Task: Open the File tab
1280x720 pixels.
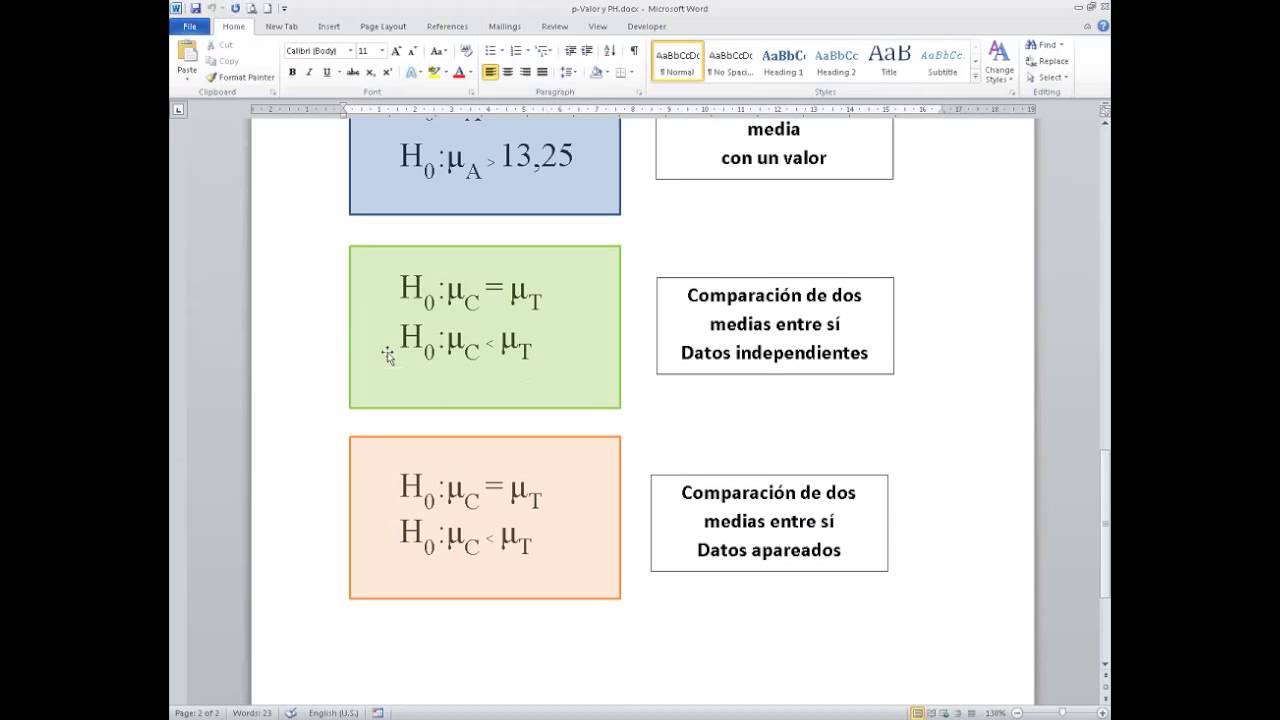Action: coord(190,27)
